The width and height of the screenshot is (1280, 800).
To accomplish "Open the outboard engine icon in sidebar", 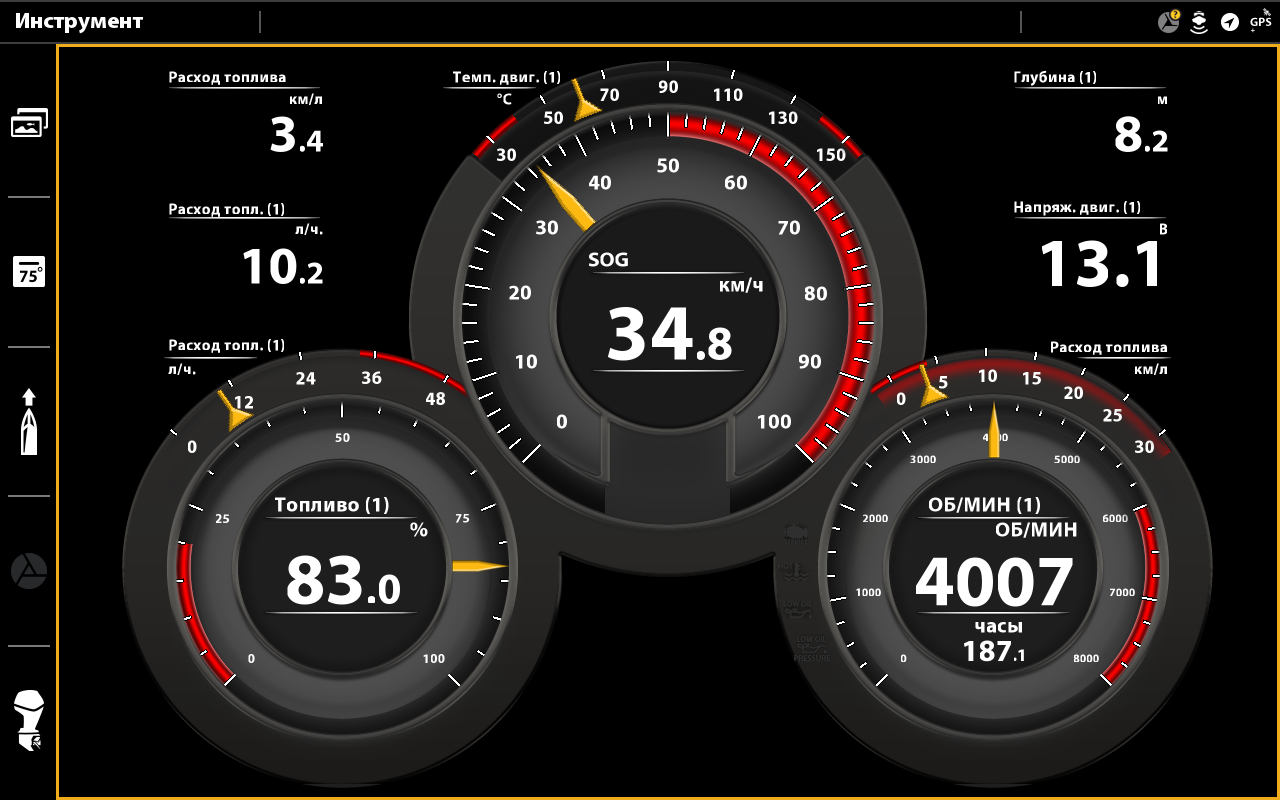I will pos(29,720).
